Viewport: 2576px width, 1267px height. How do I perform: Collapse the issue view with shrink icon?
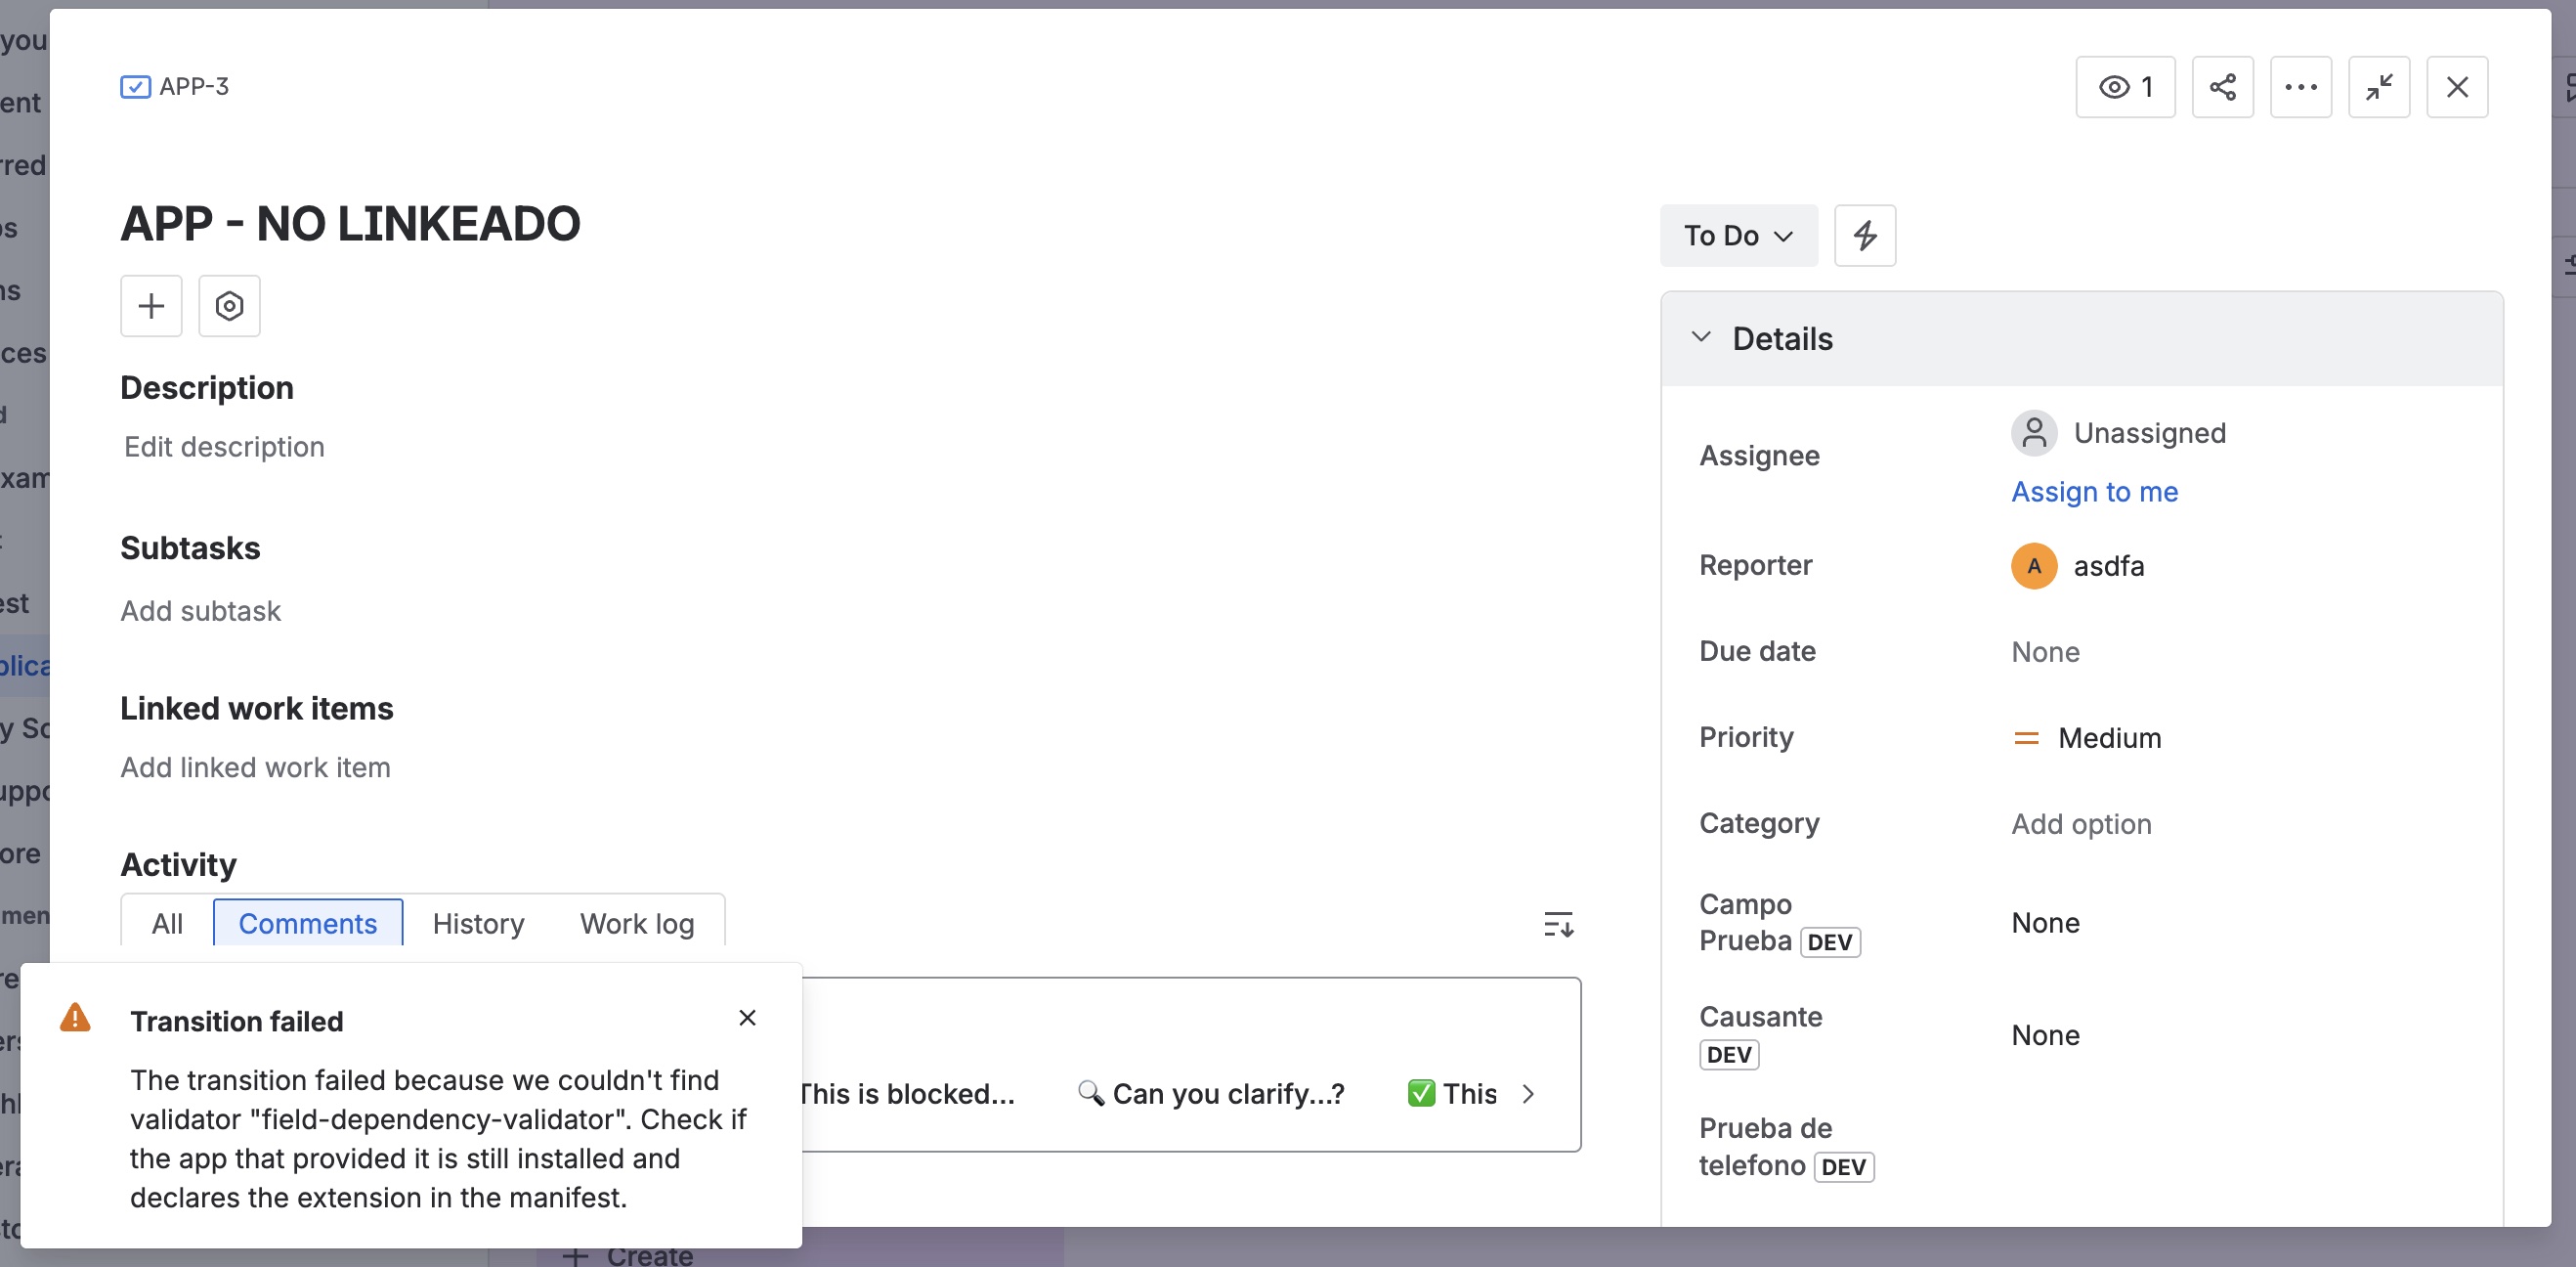point(2378,87)
